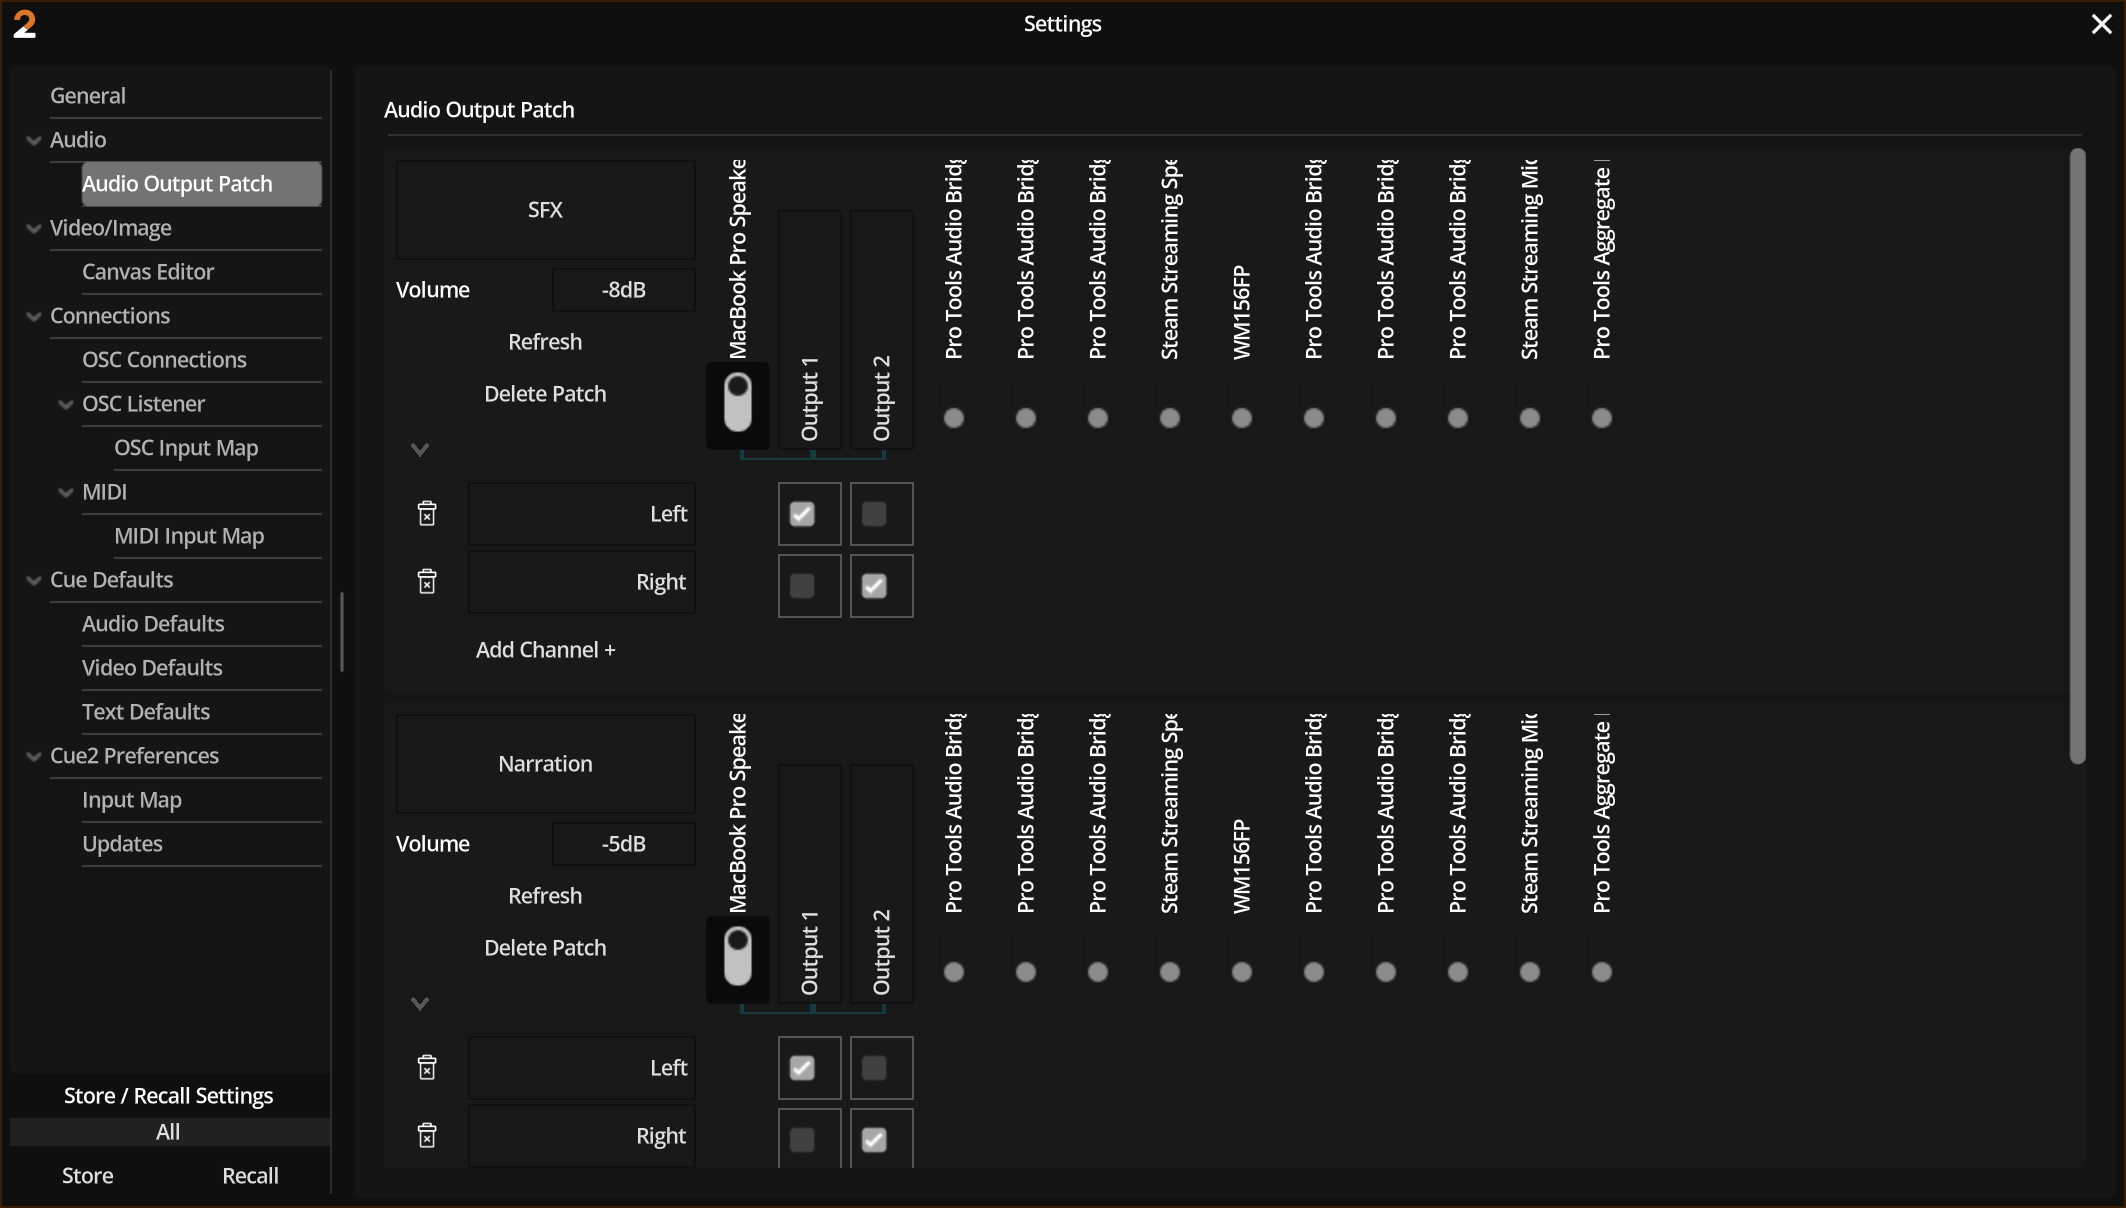Uncheck Narration Left to Output 1
This screenshot has width=2126, height=1208.
(x=802, y=1068)
